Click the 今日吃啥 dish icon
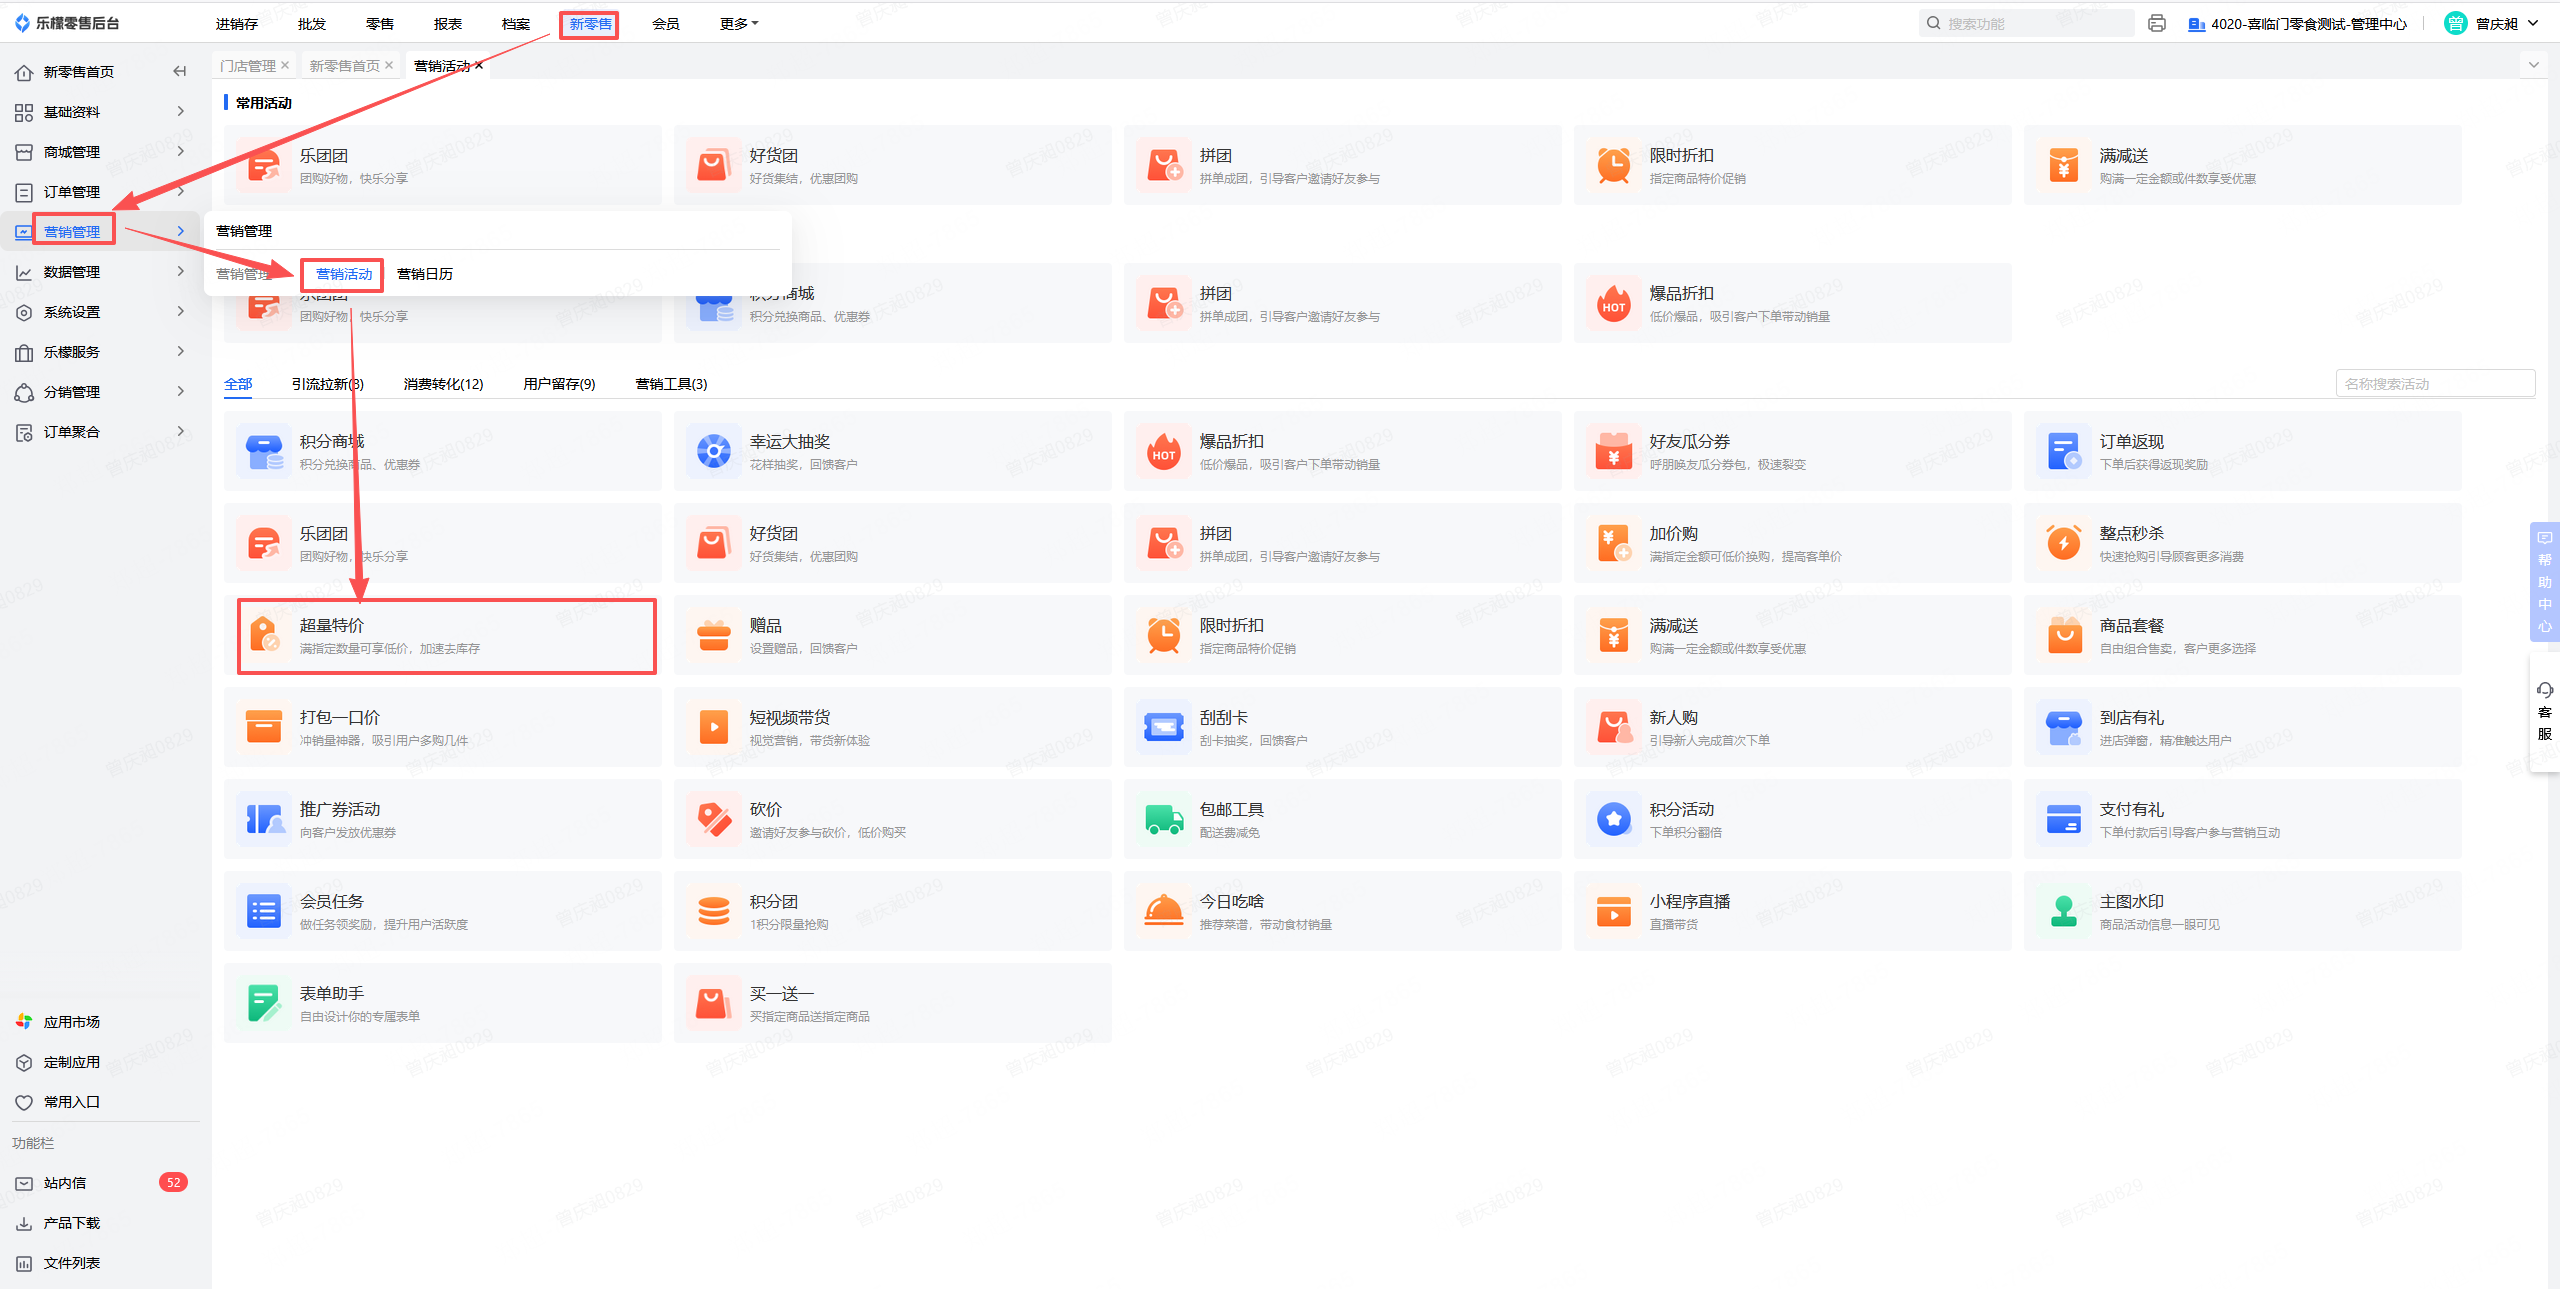The height and width of the screenshot is (1289, 2560). 1164,912
